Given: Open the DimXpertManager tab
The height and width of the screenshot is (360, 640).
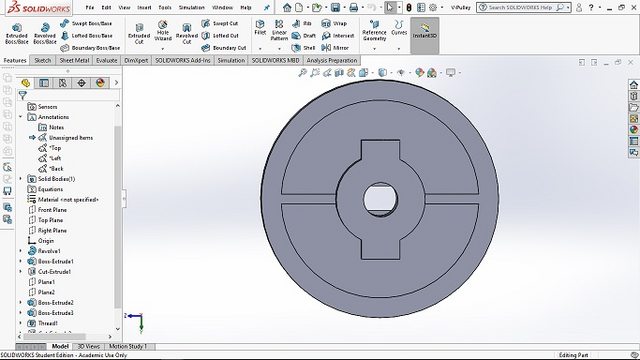Looking at the screenshot, I should coord(81,83).
